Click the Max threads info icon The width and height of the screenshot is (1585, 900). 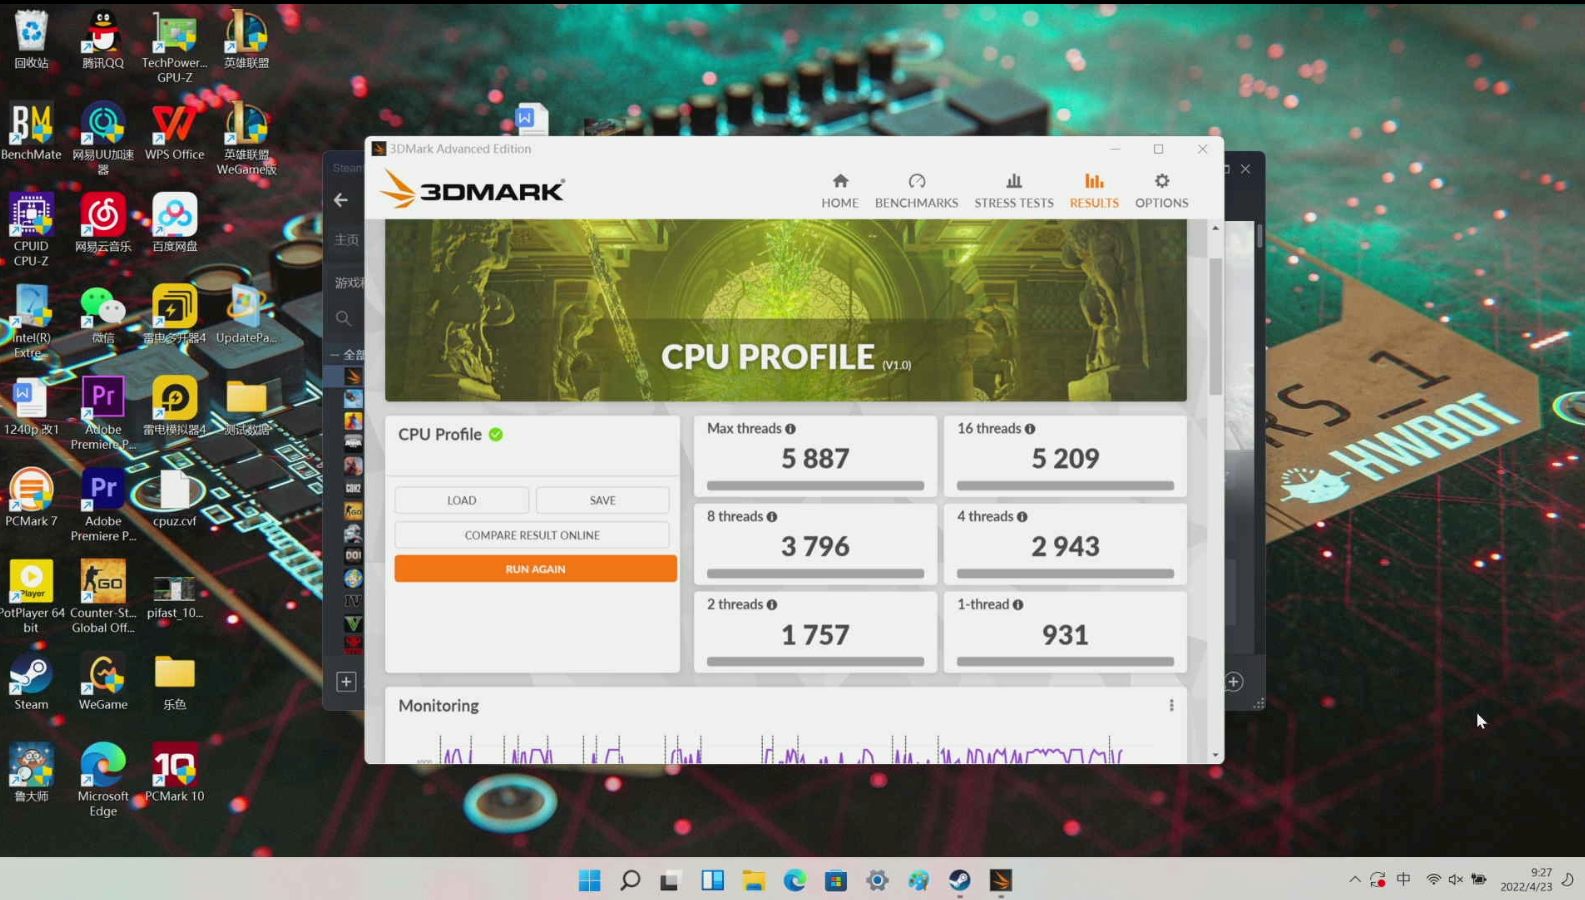click(790, 429)
